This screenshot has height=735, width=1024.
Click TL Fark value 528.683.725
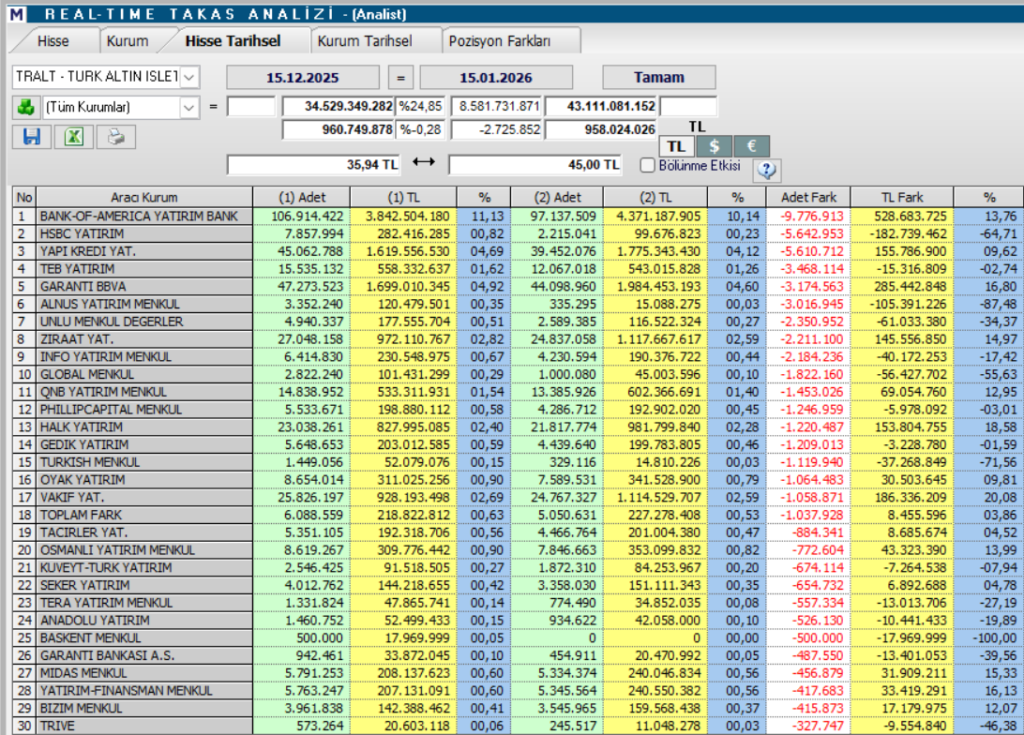904,216
